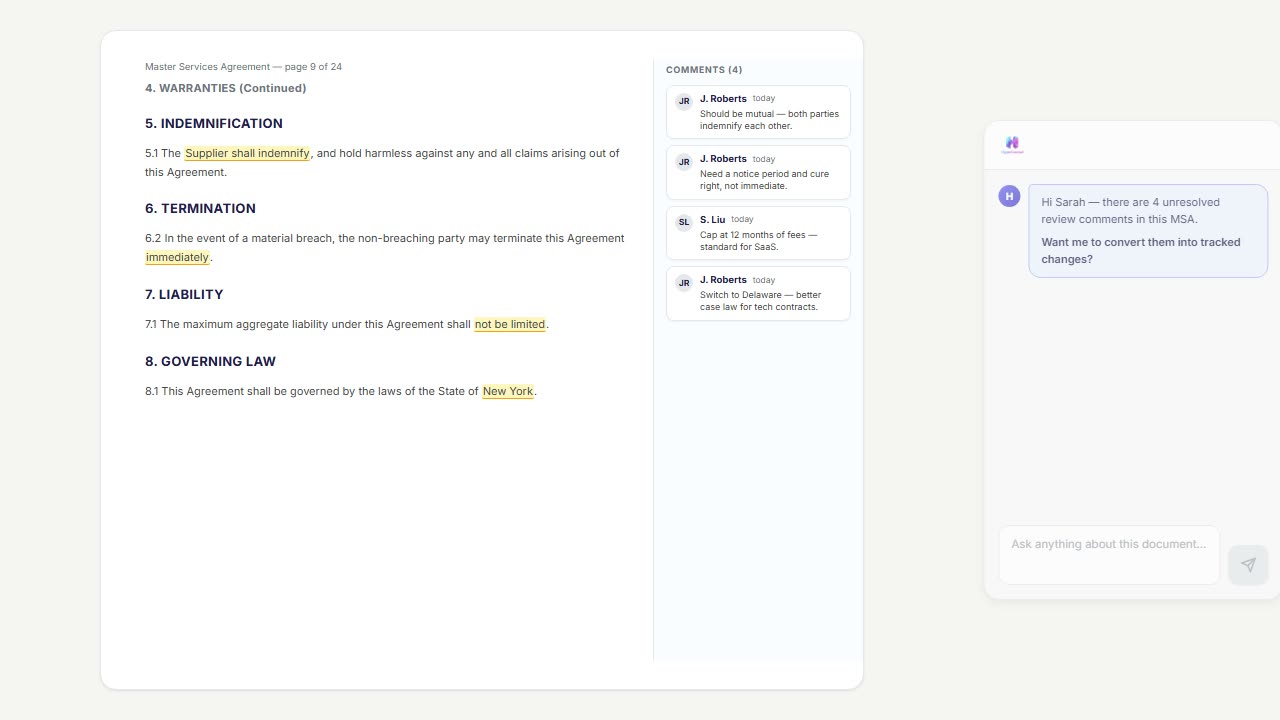Viewport: 1280px width, 720px height.
Task: Open comment 'Should be mutual — both parties'
Action: coord(769,120)
